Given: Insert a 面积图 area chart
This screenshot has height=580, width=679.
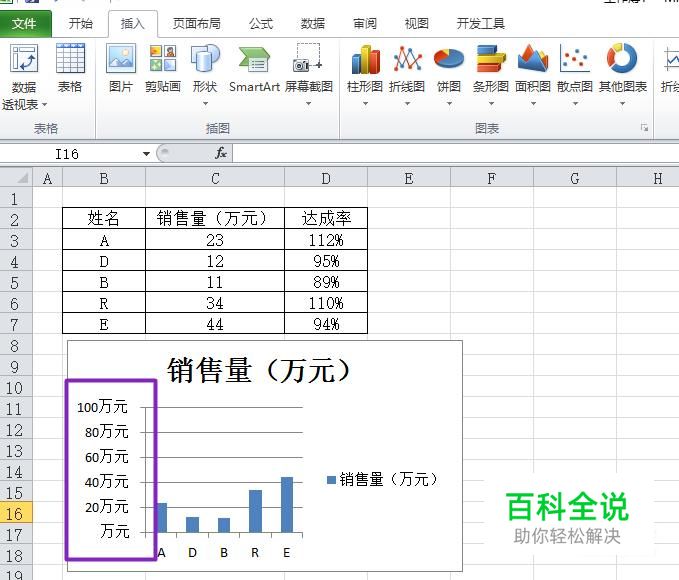Looking at the screenshot, I should click(533, 58).
